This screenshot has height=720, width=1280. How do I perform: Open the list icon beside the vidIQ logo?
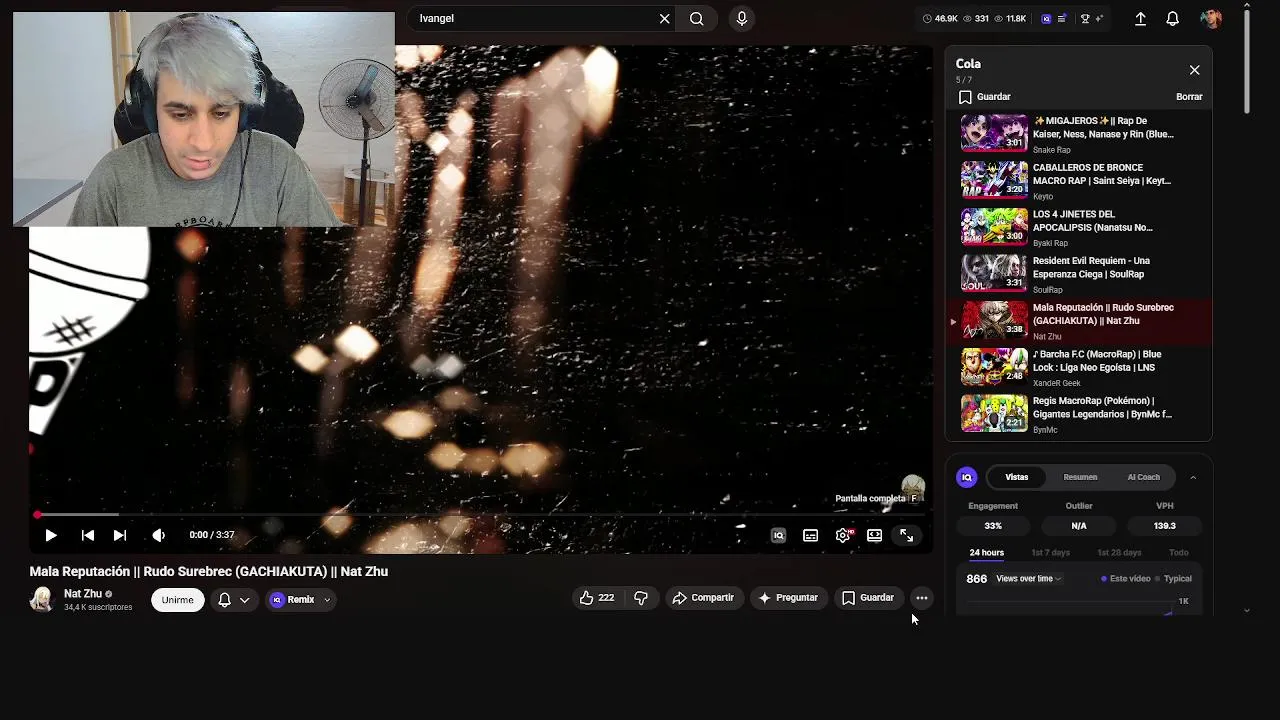[x=1062, y=18]
